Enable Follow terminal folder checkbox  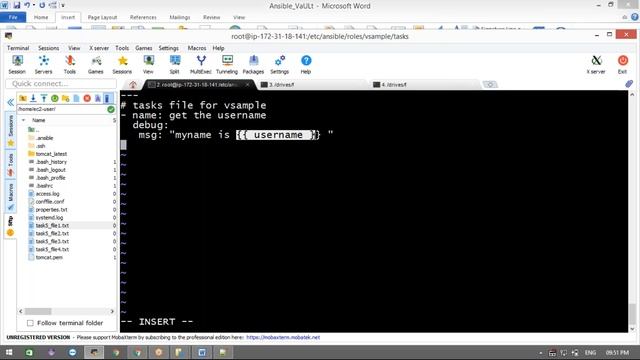coord(30,323)
